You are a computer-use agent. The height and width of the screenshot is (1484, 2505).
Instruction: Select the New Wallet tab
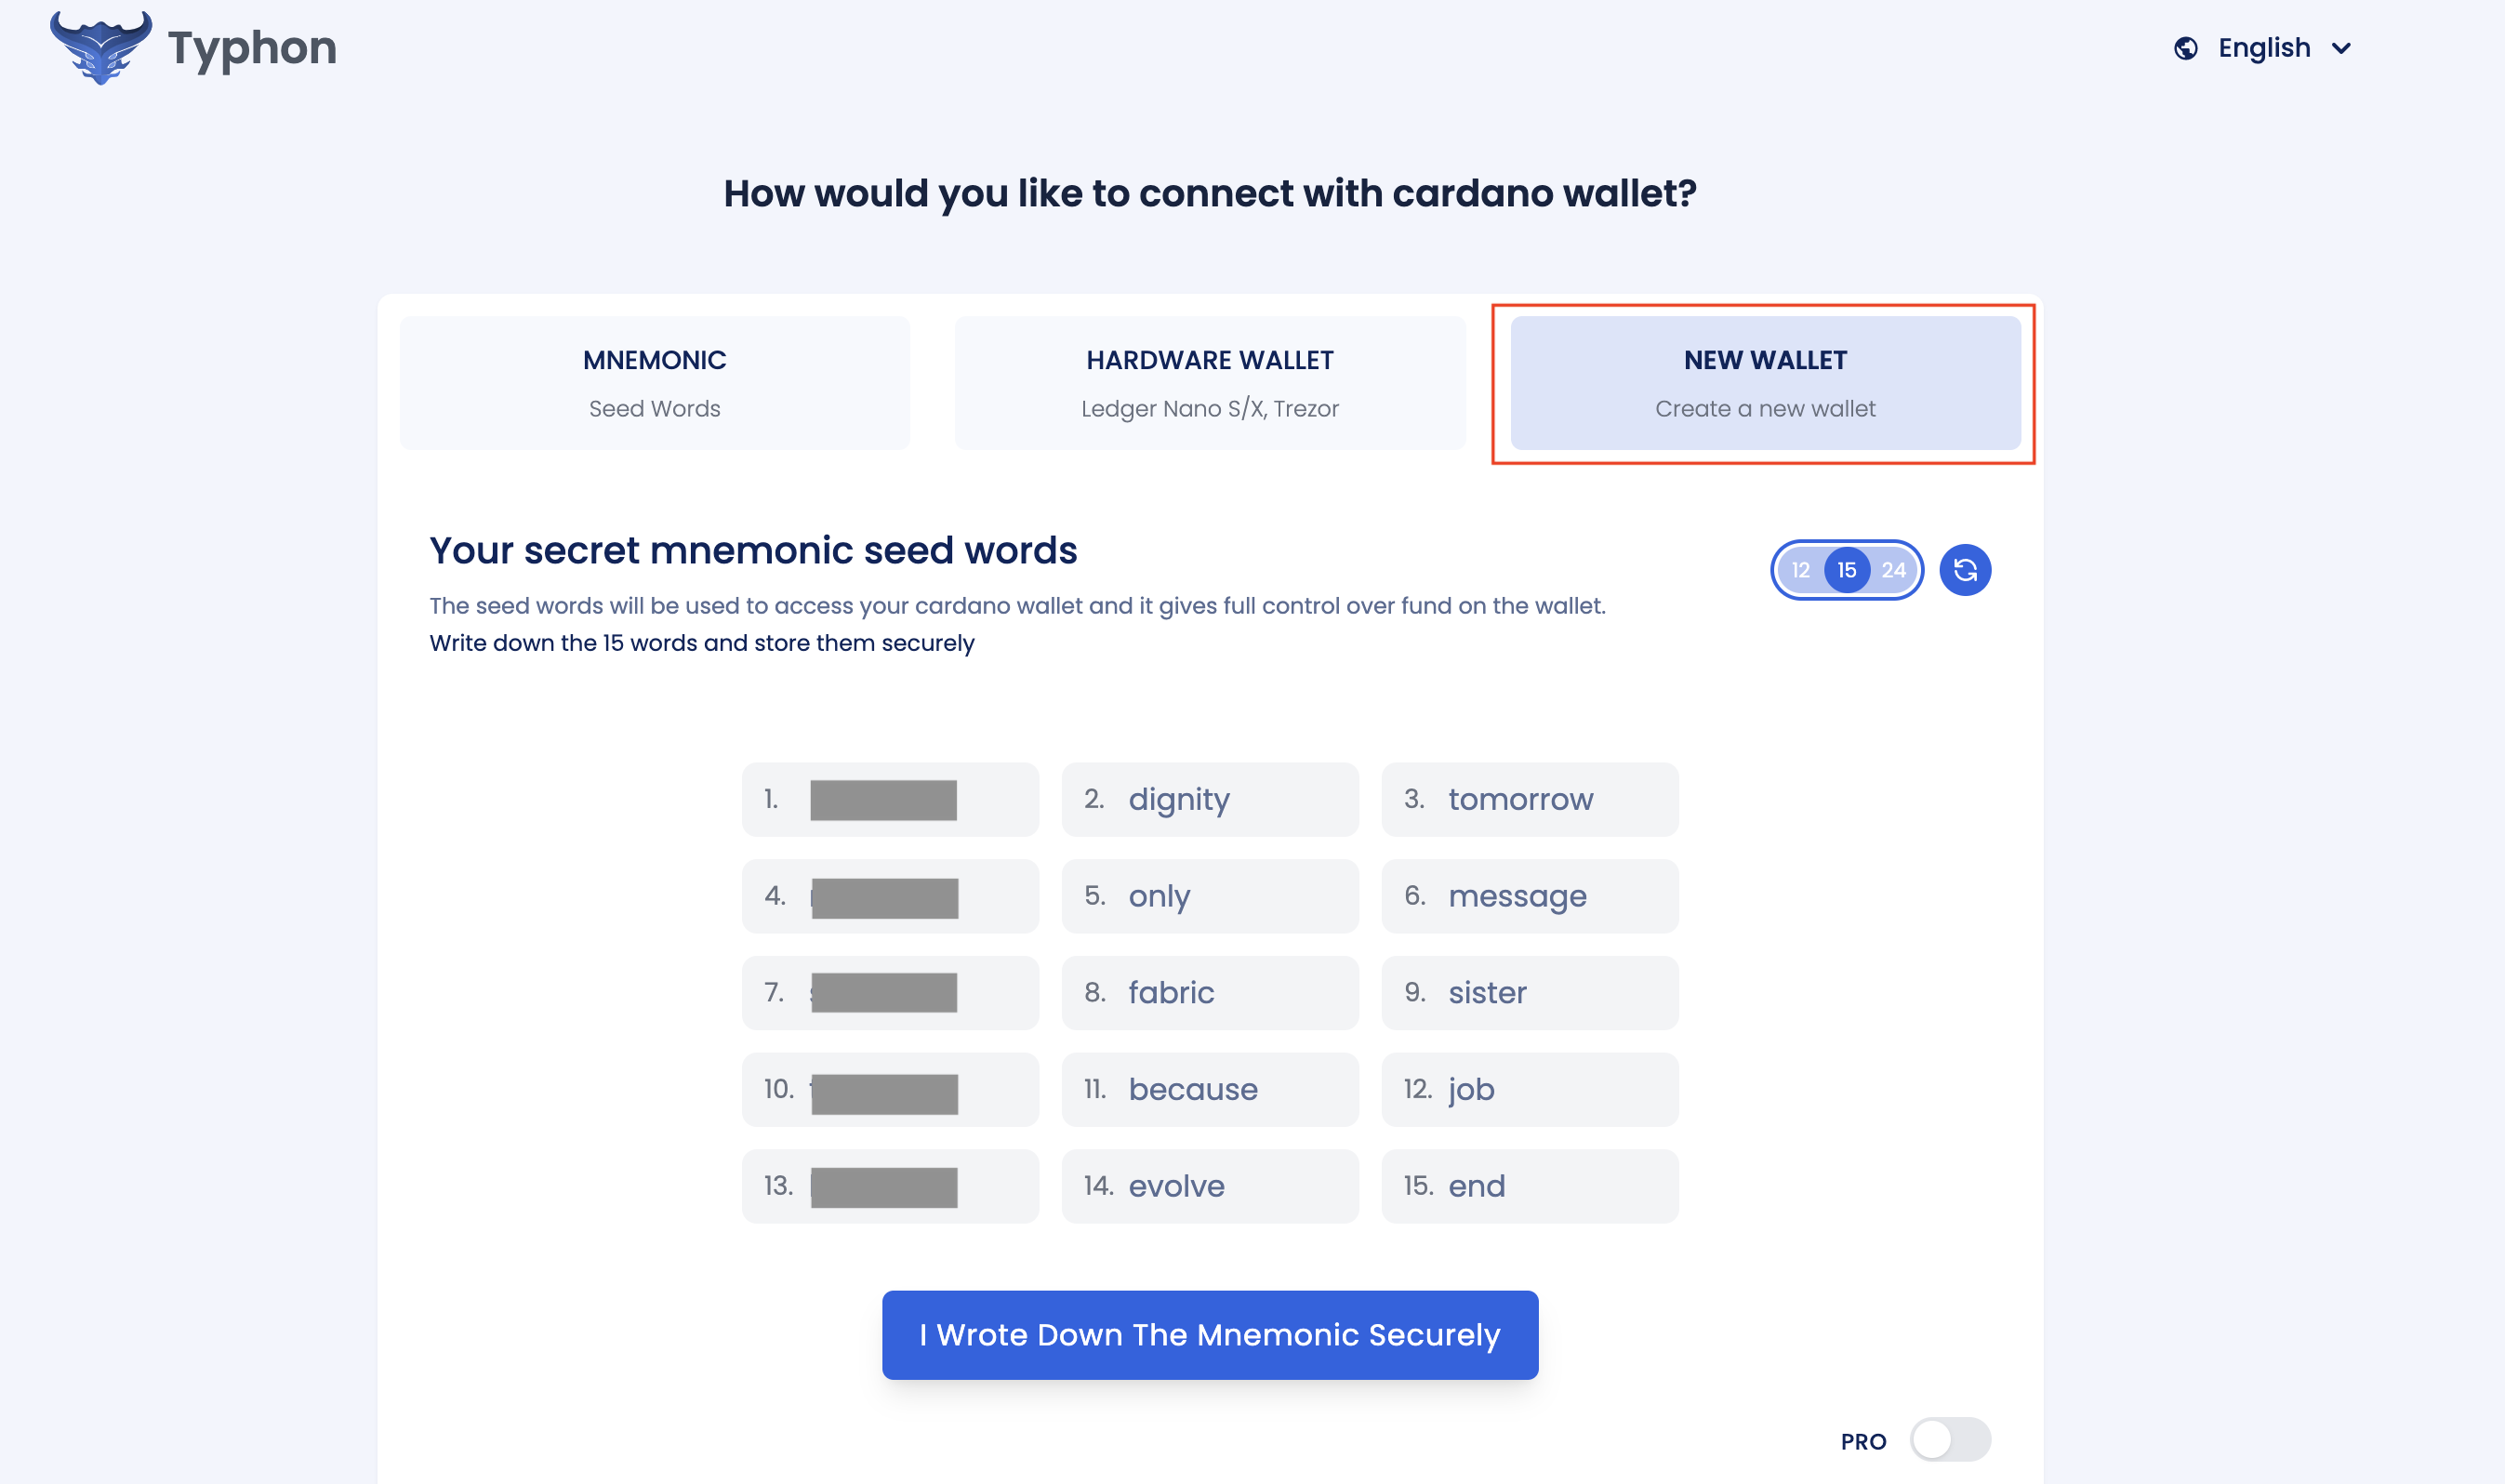pos(1765,383)
